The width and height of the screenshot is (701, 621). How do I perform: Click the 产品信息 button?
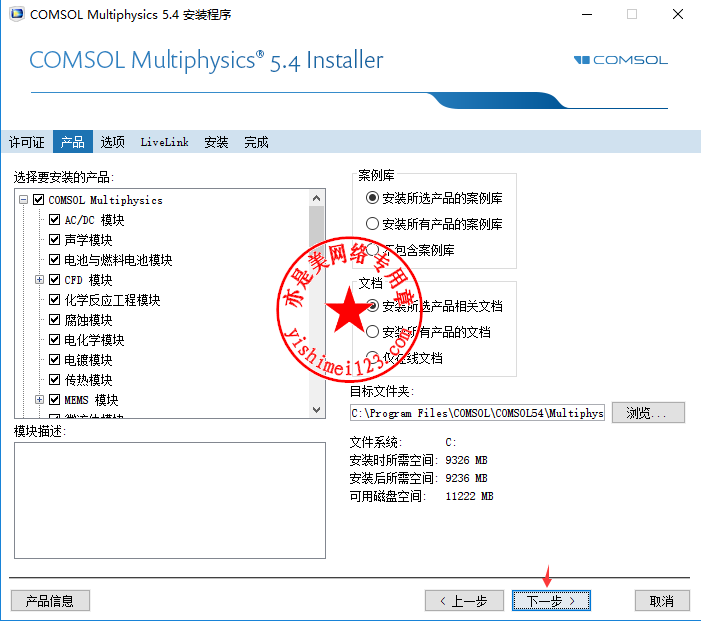click(50, 601)
